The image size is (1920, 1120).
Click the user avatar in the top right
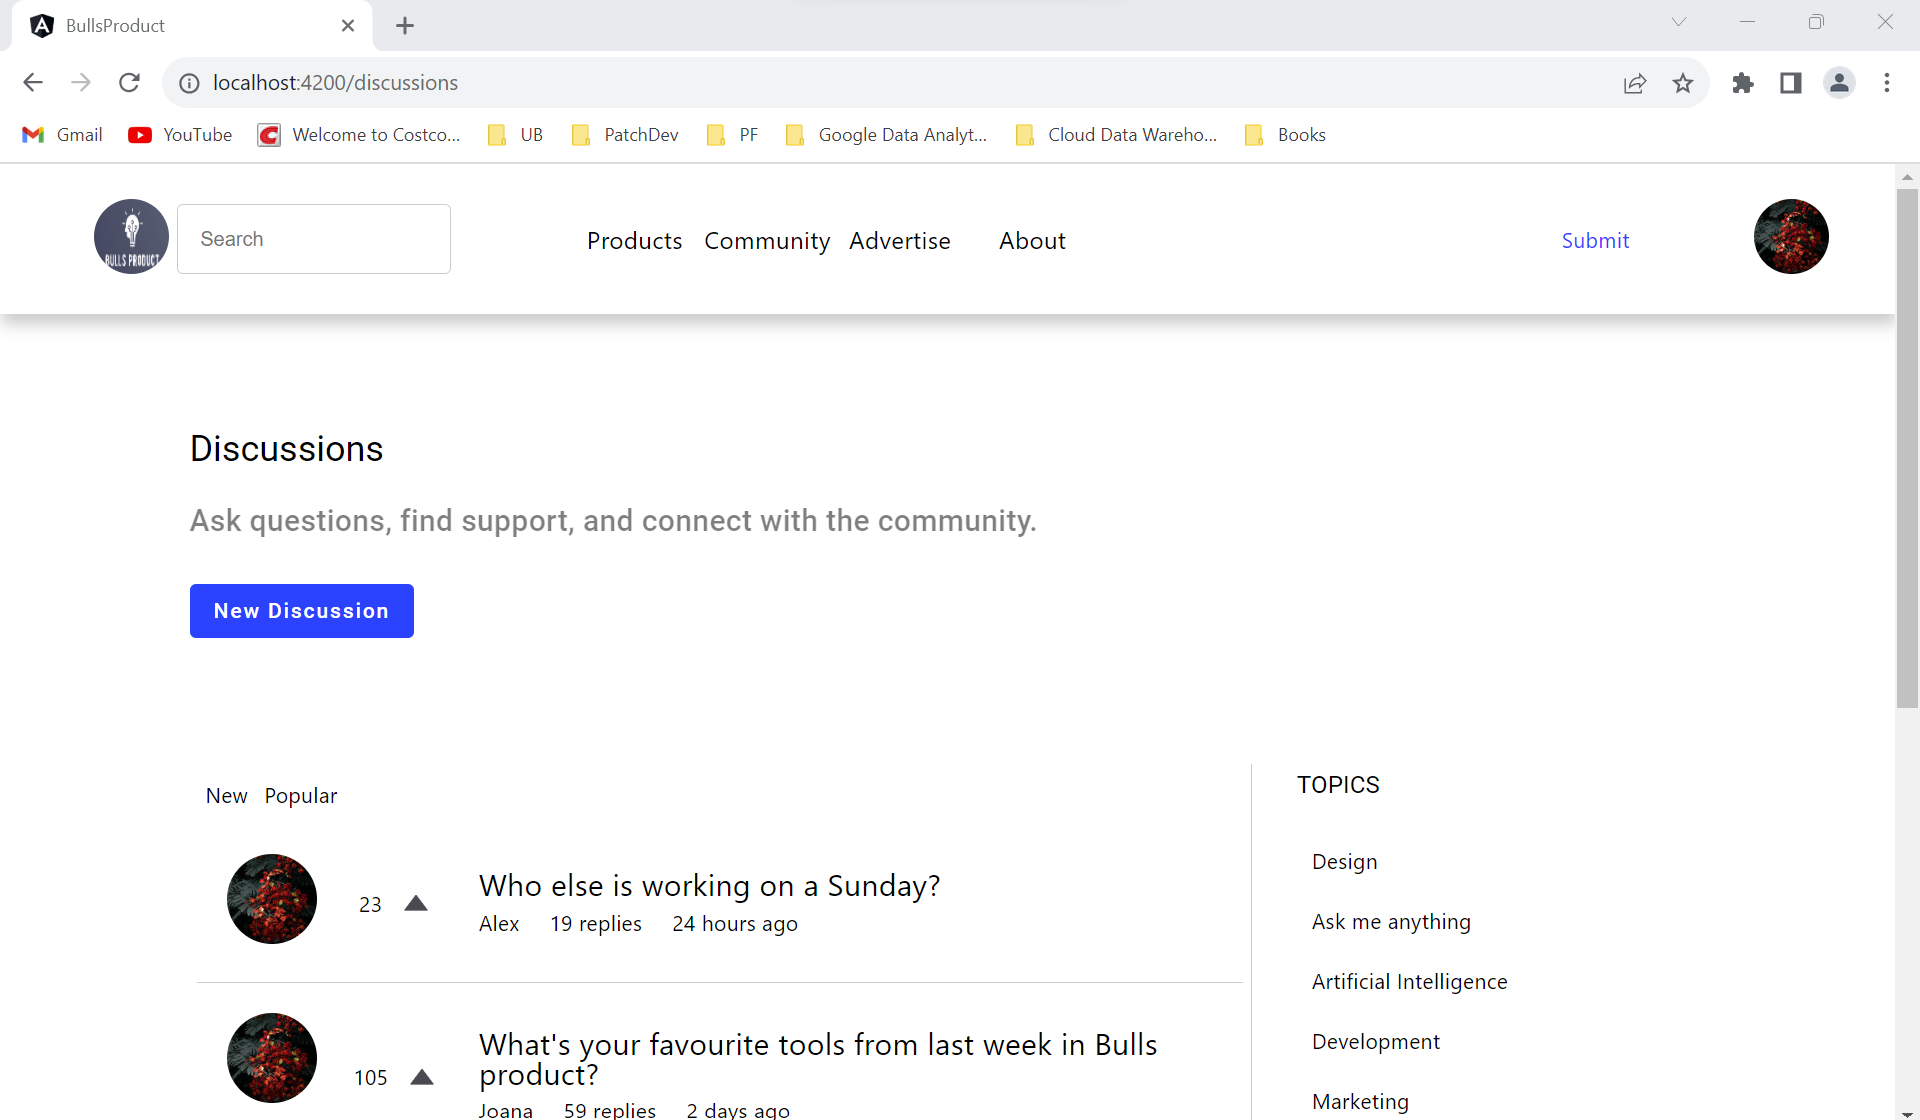[x=1790, y=237]
